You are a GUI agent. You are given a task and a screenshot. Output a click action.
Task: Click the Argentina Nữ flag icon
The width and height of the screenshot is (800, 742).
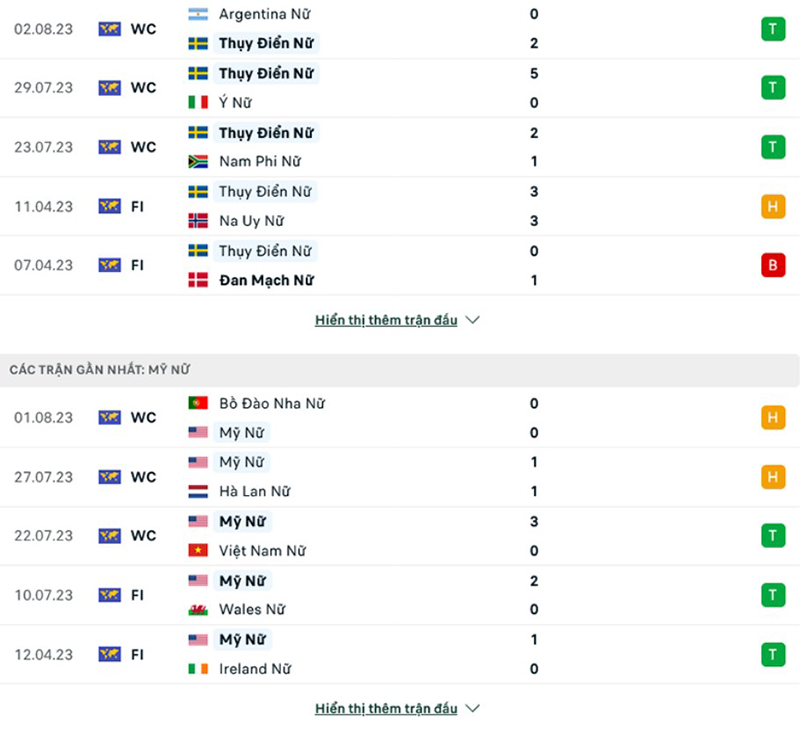click(x=198, y=15)
